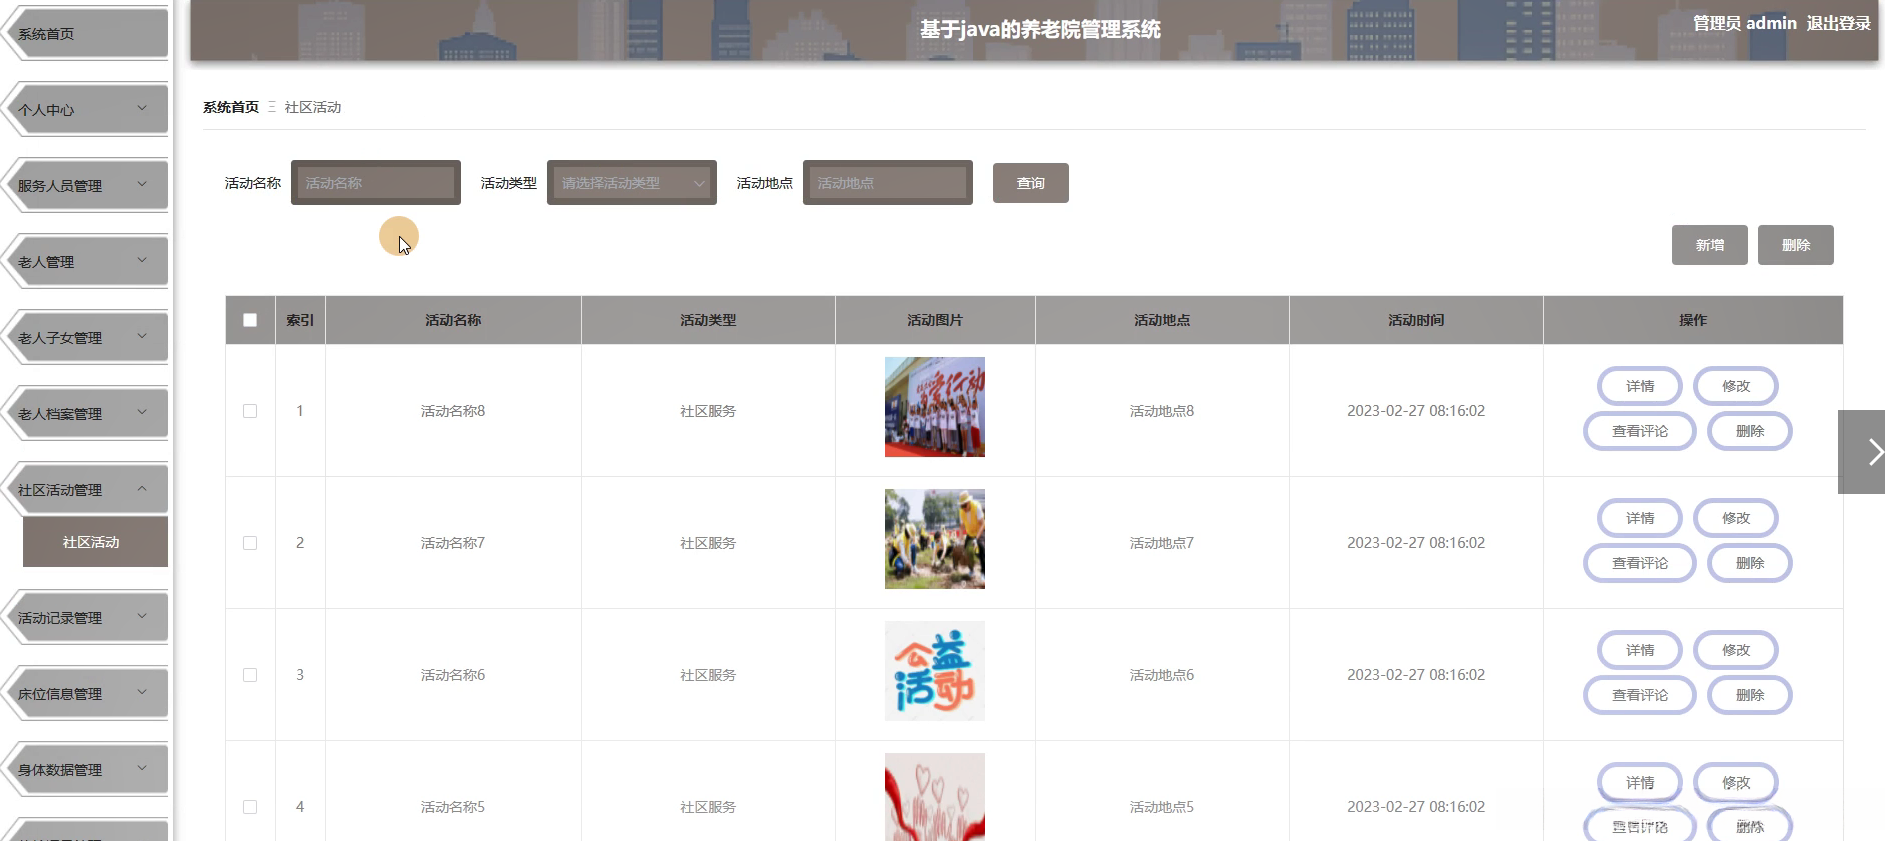1885x841 pixels.
Task: Expand the 老人子女管理 sidebar menu
Action: pyautogui.click(x=86, y=338)
